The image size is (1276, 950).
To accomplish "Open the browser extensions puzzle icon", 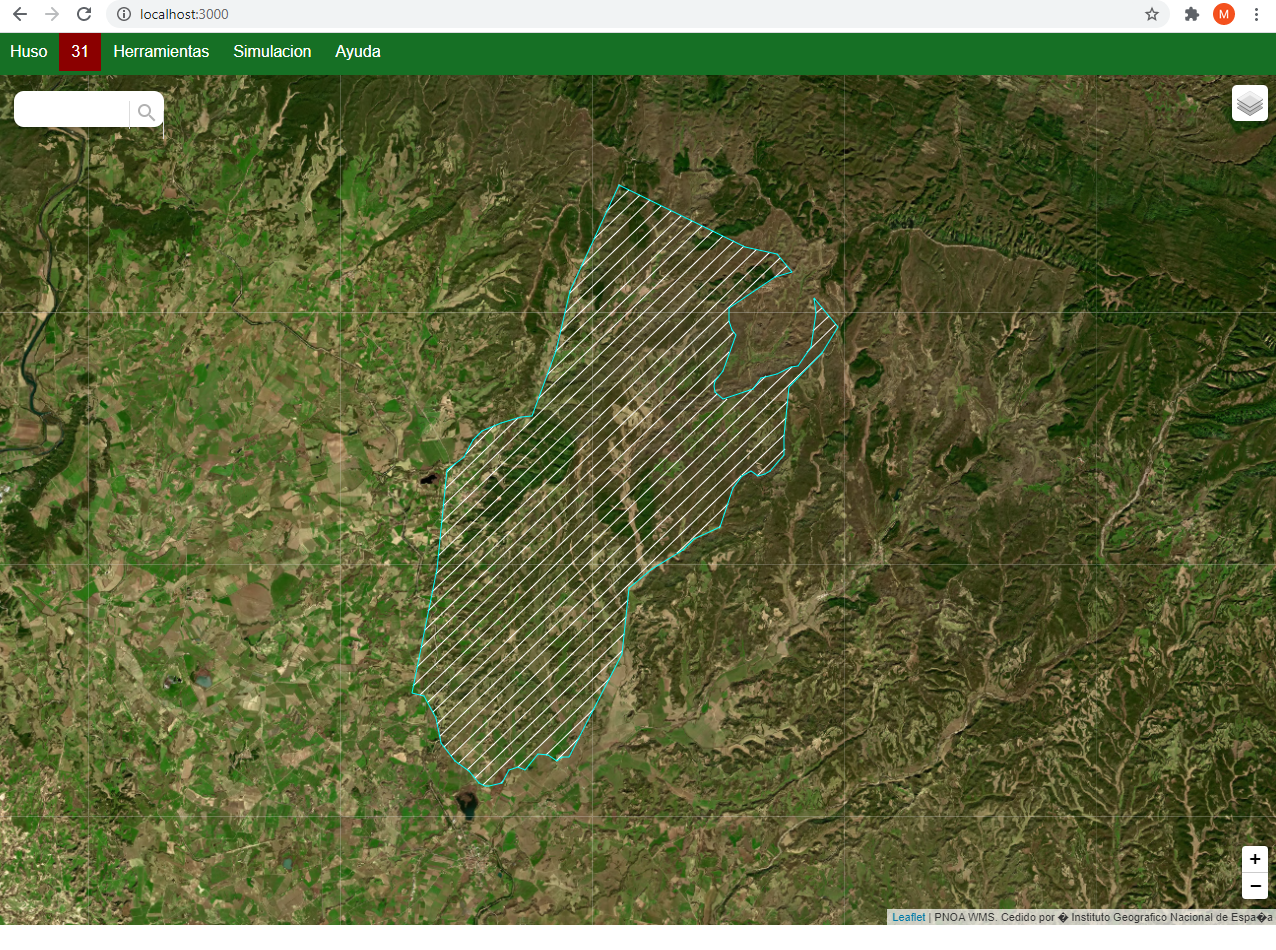I will [x=1191, y=14].
